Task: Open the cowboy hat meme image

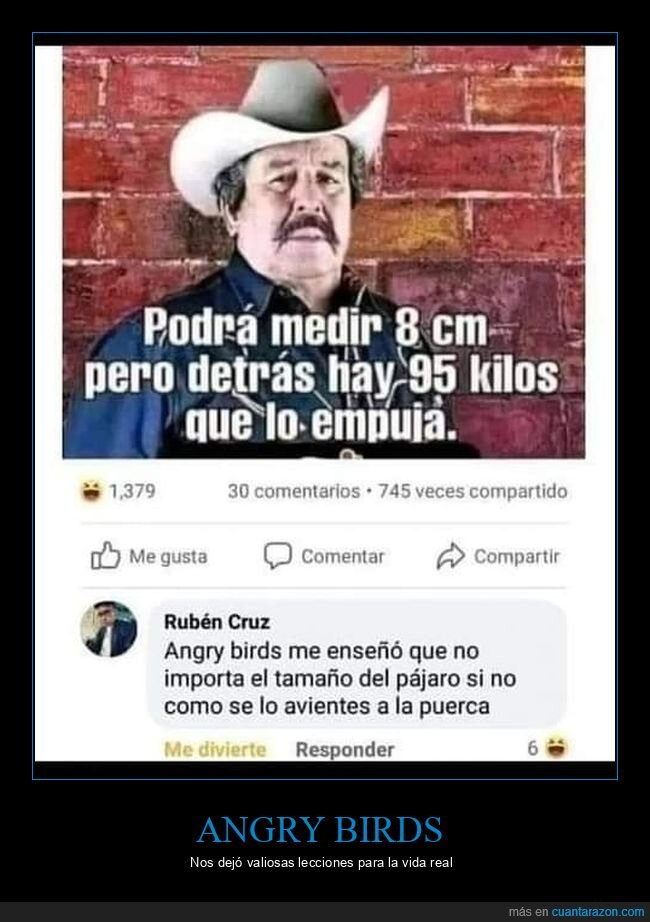Action: pyautogui.click(x=324, y=252)
